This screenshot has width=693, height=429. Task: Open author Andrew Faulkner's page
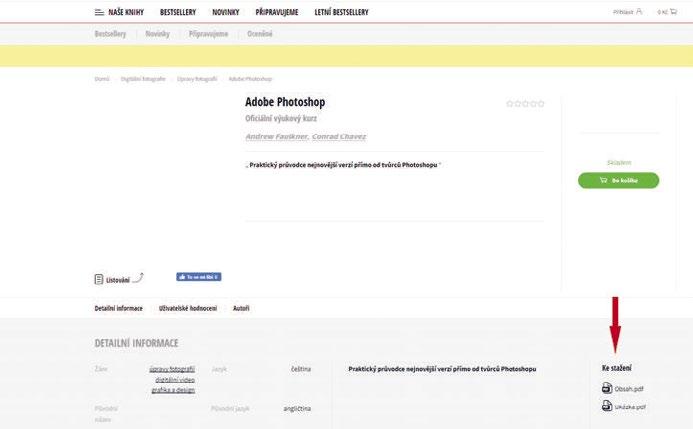277,137
